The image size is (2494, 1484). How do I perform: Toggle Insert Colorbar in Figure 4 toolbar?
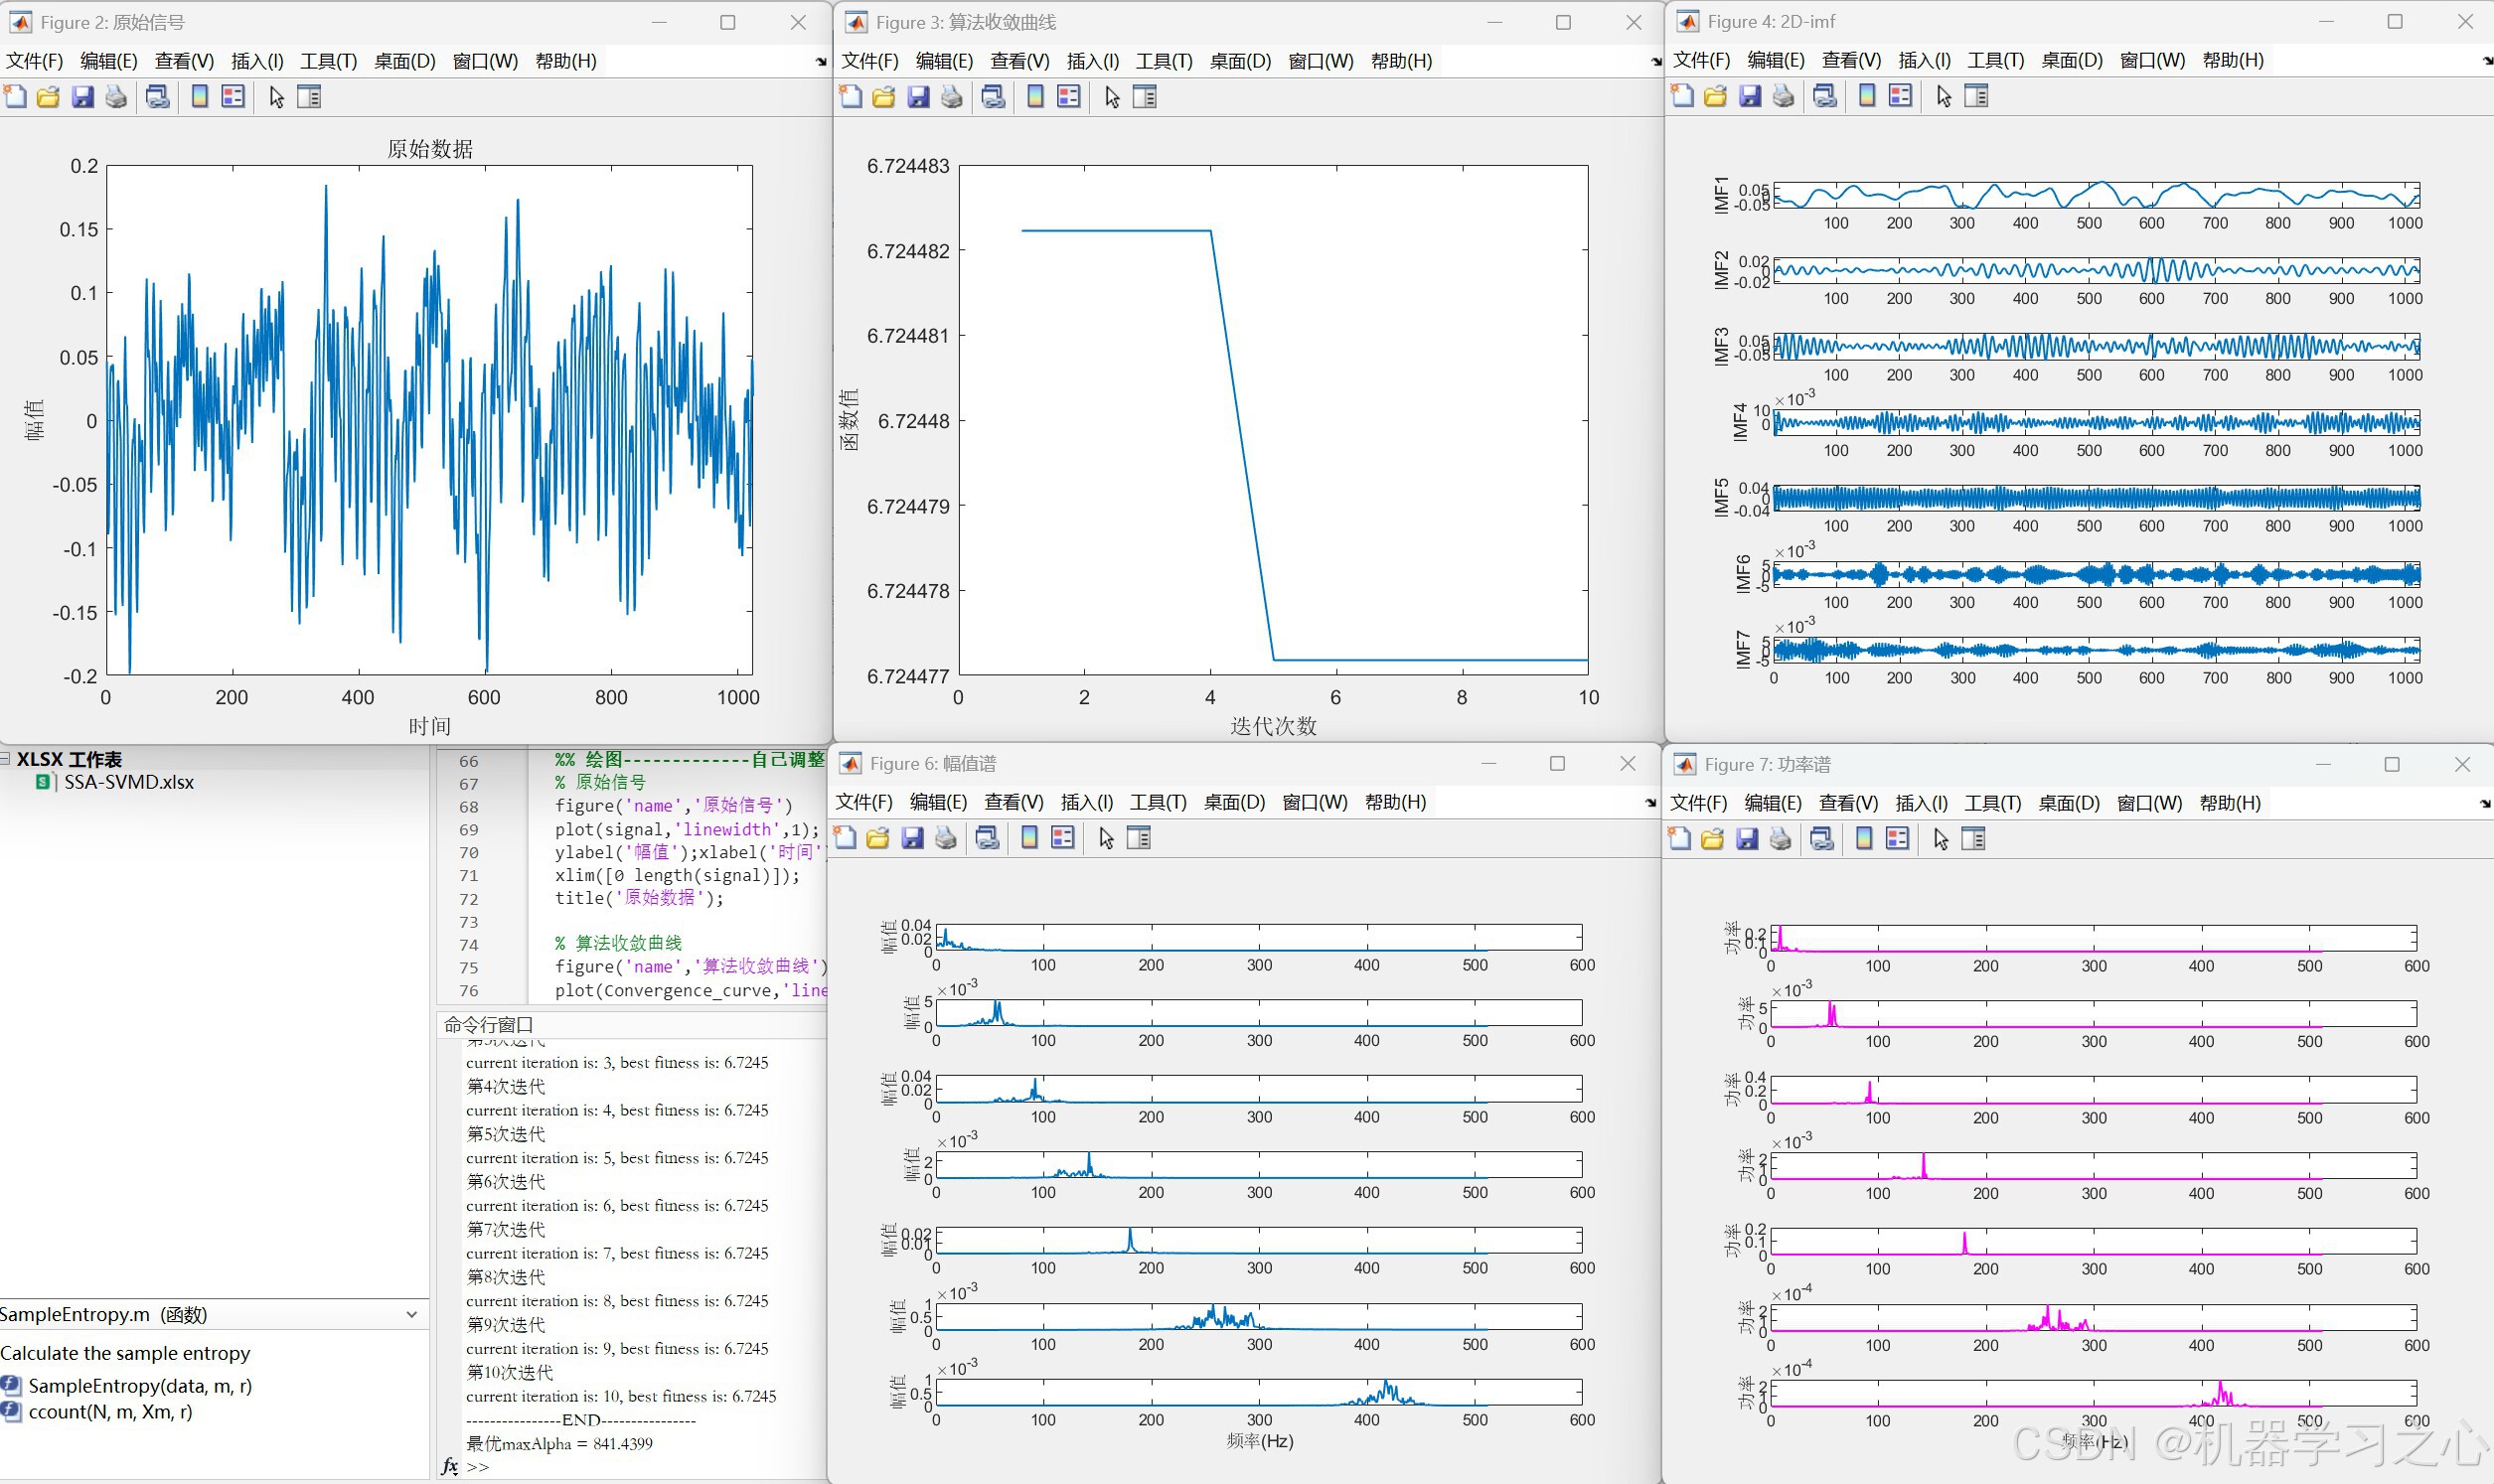[x=1866, y=96]
